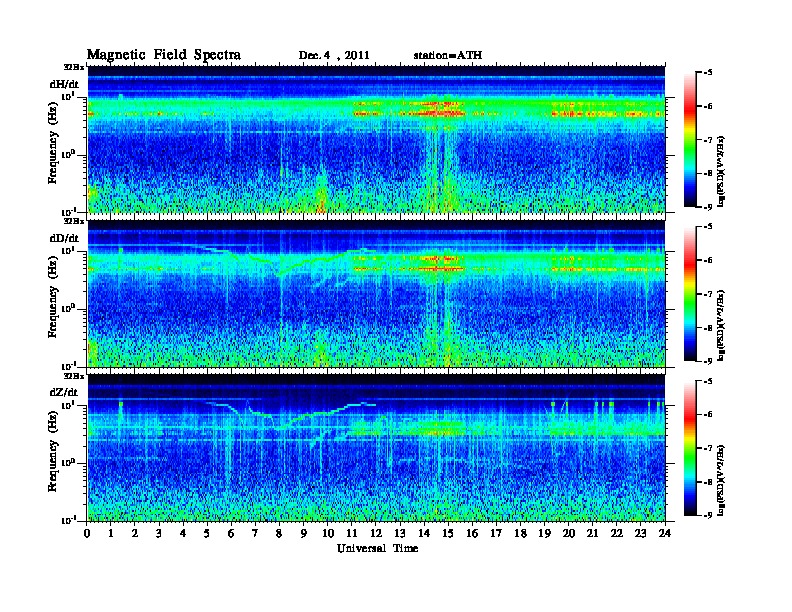Click the hour 2 tick label

coord(135,533)
